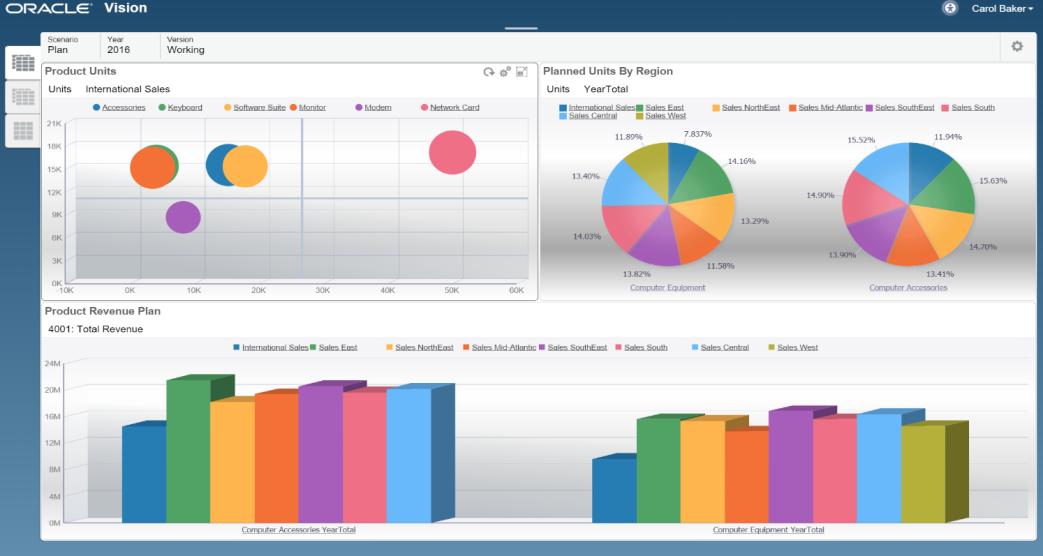Open the accessibility settings icon
The height and width of the screenshot is (556, 1043).
pyautogui.click(x=950, y=8)
